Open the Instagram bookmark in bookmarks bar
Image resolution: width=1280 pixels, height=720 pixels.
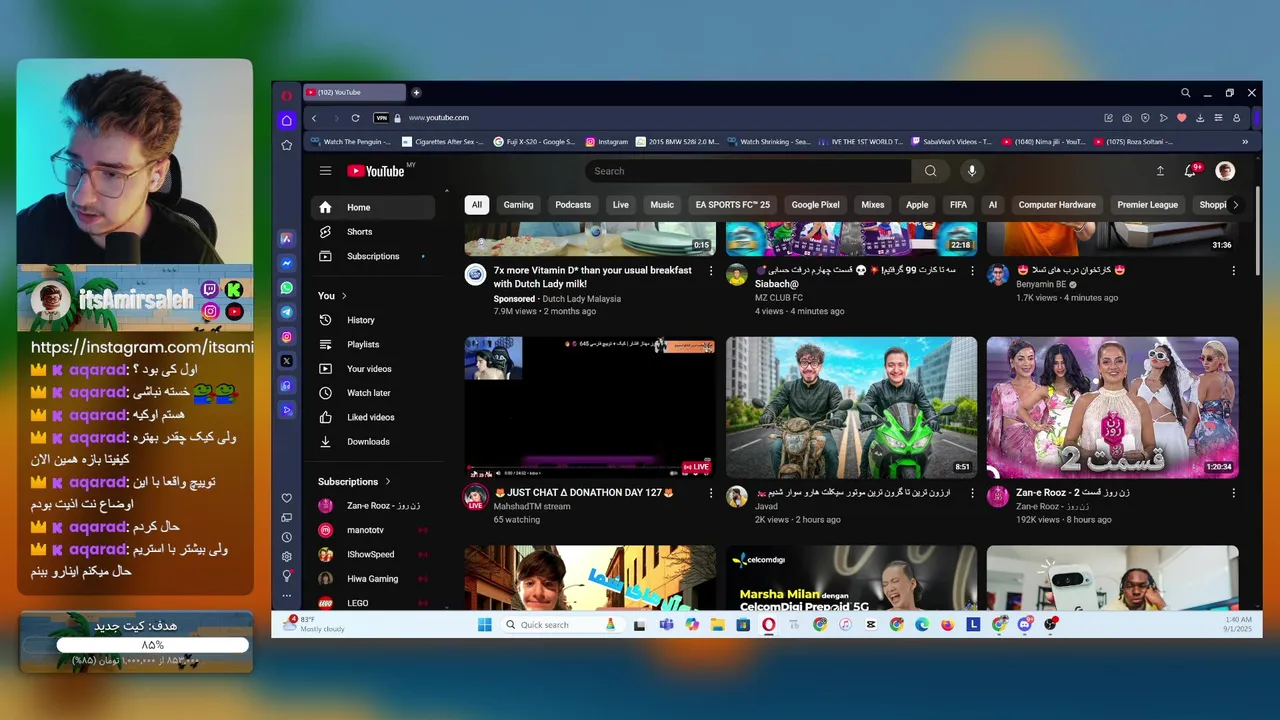pos(606,142)
